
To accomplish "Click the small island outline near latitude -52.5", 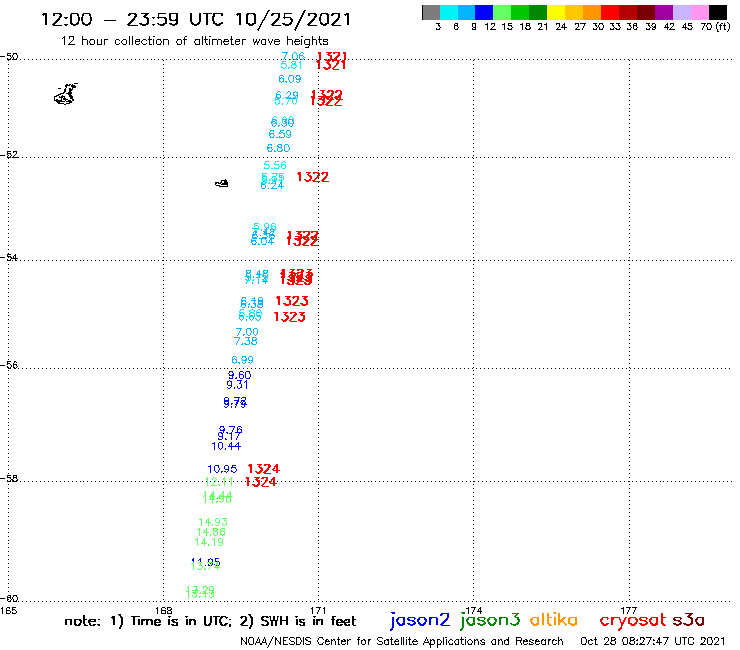I will click(x=222, y=183).
